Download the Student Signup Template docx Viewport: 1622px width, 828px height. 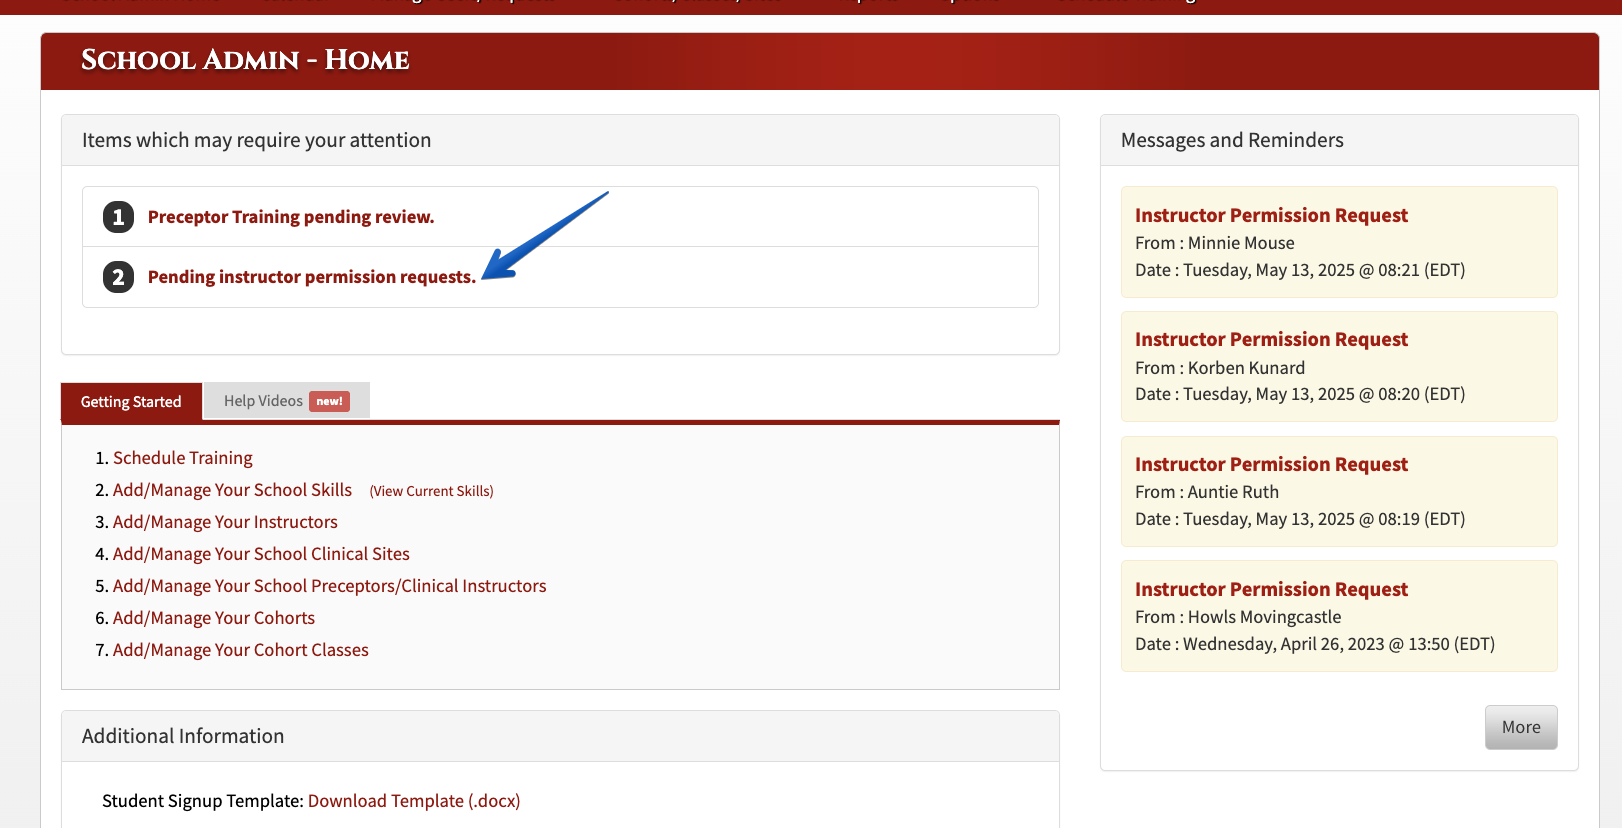pyautogui.click(x=414, y=801)
